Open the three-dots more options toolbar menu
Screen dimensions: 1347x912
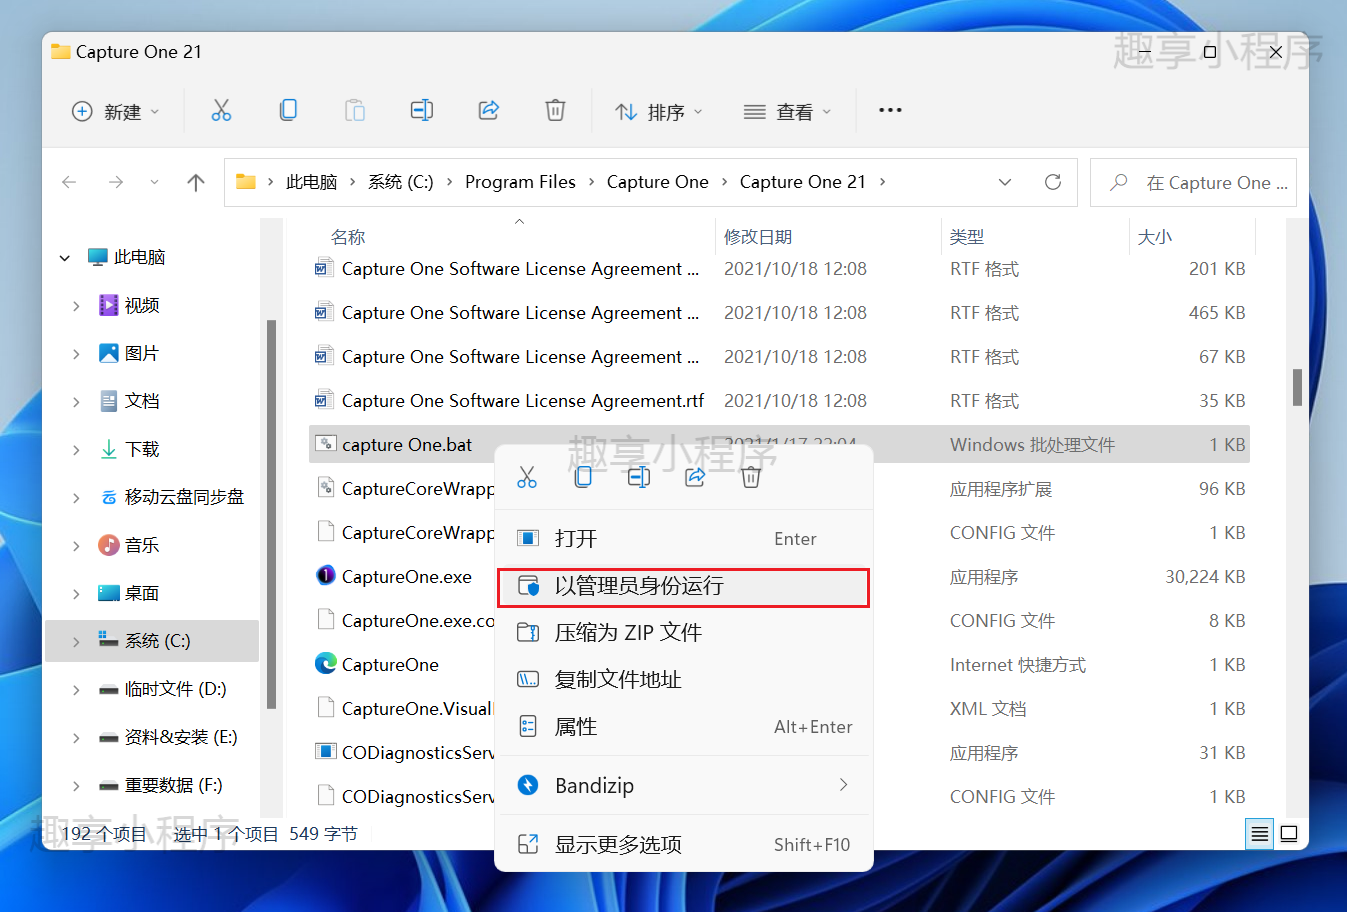coord(890,110)
